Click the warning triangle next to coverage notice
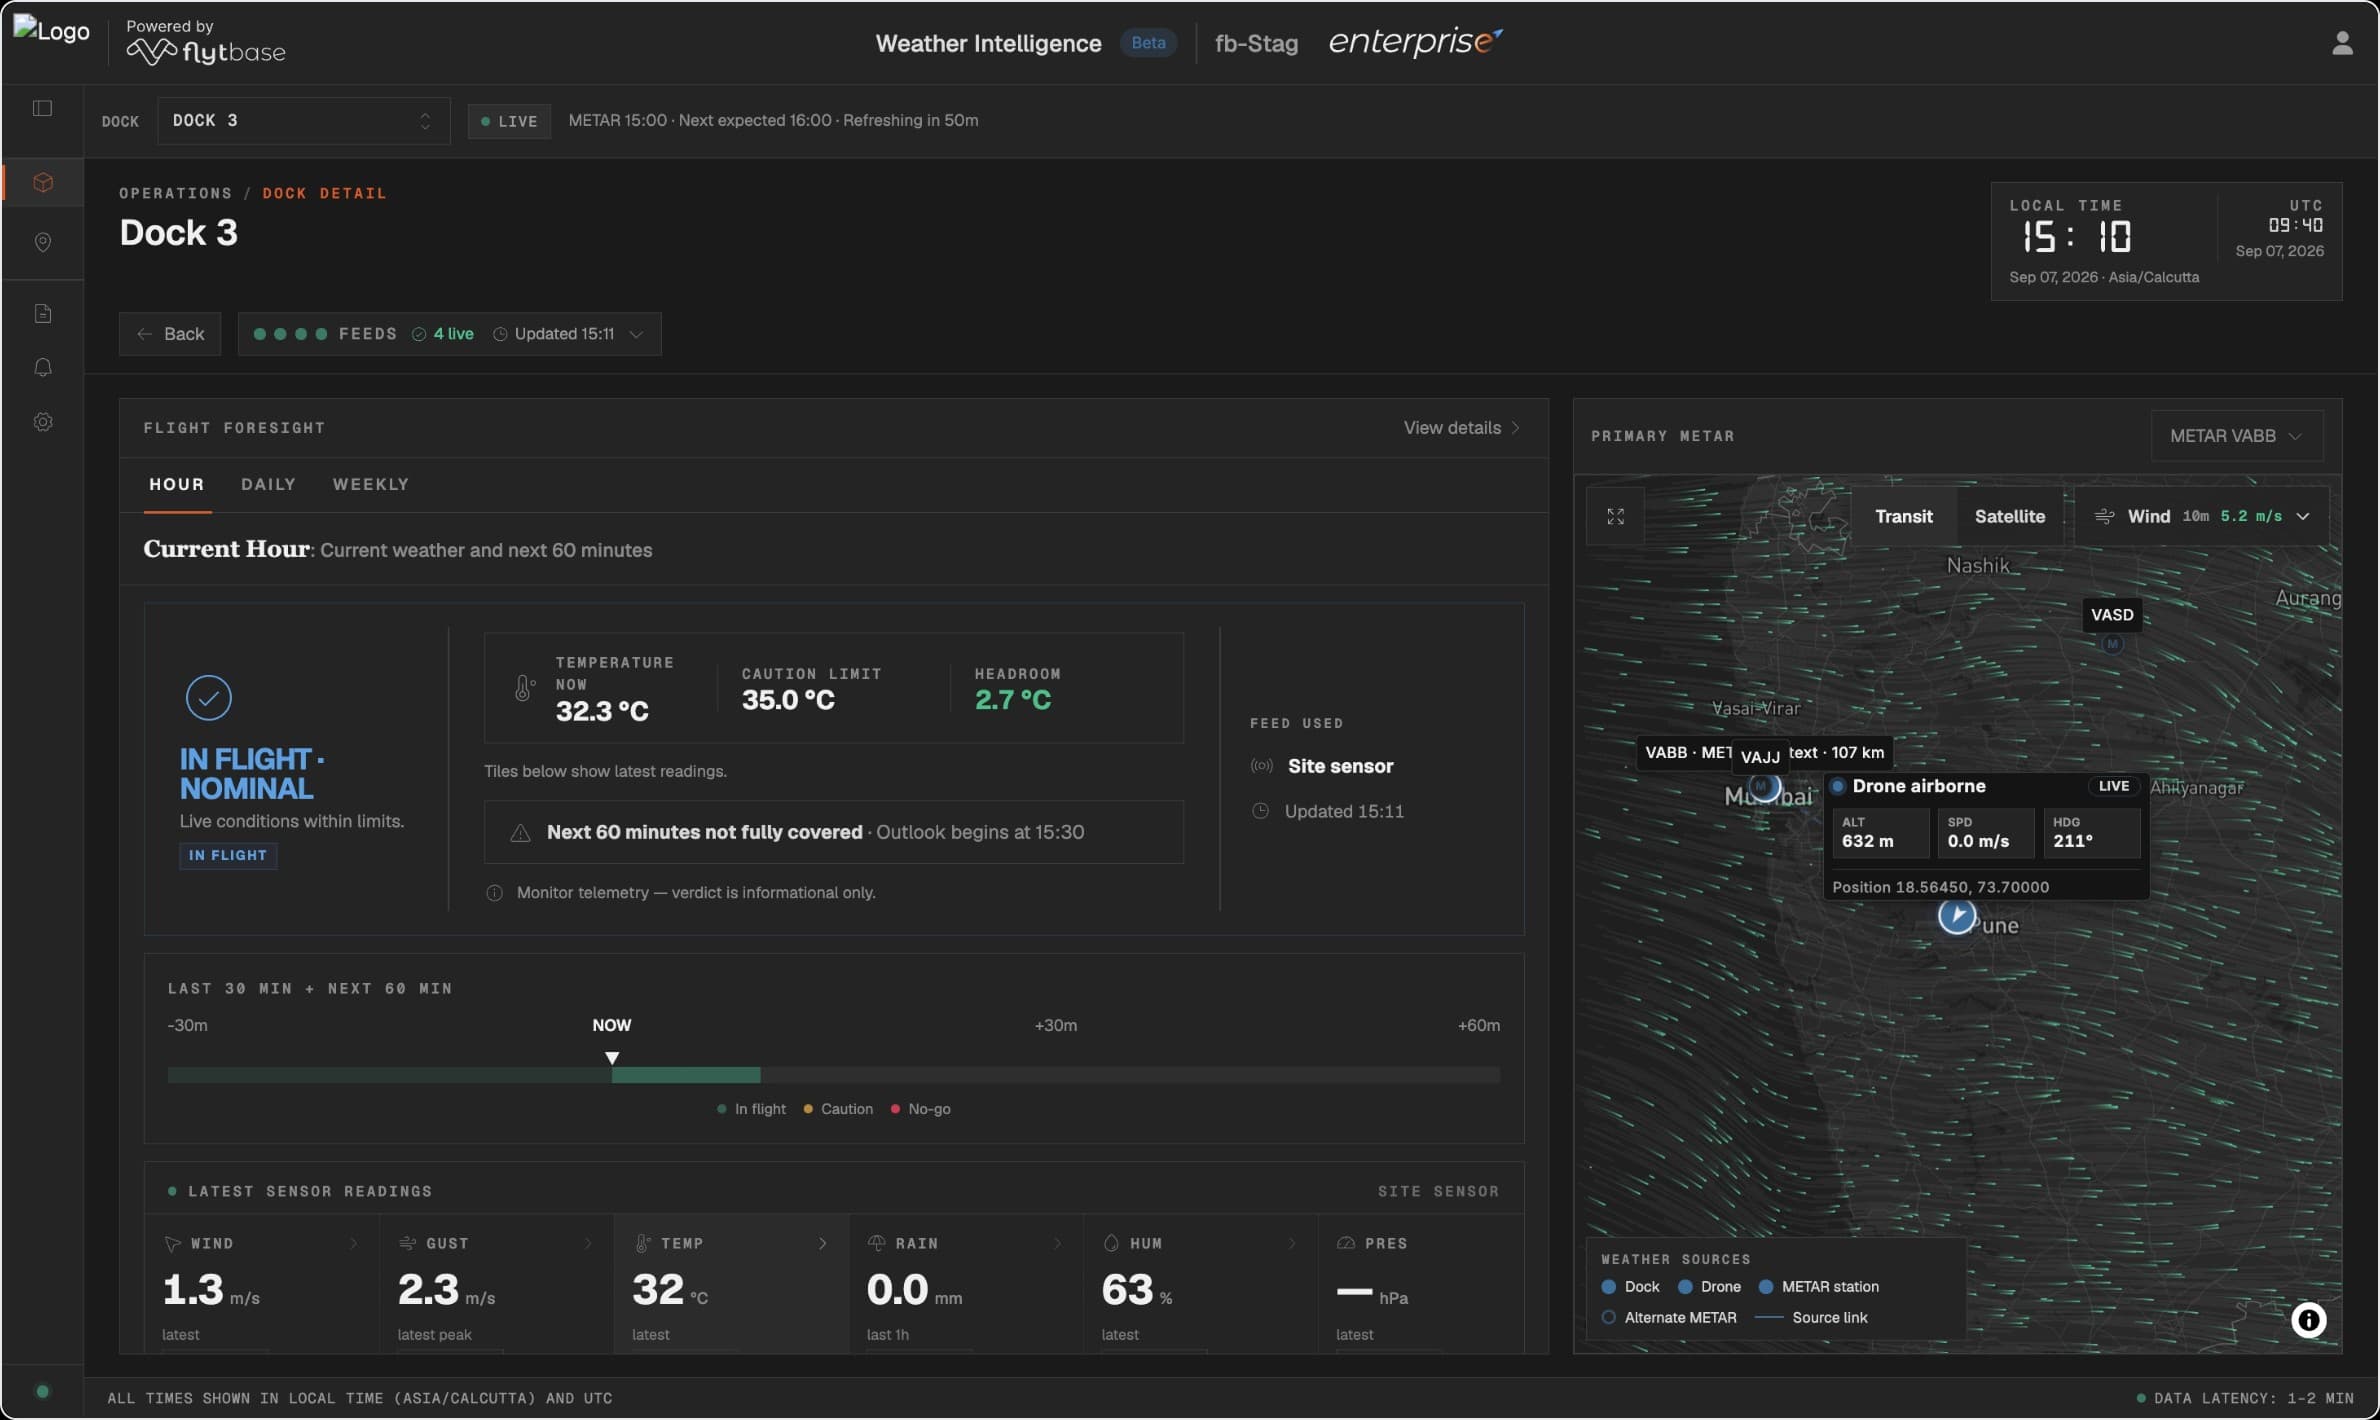The height and width of the screenshot is (1420, 2380). click(x=520, y=833)
